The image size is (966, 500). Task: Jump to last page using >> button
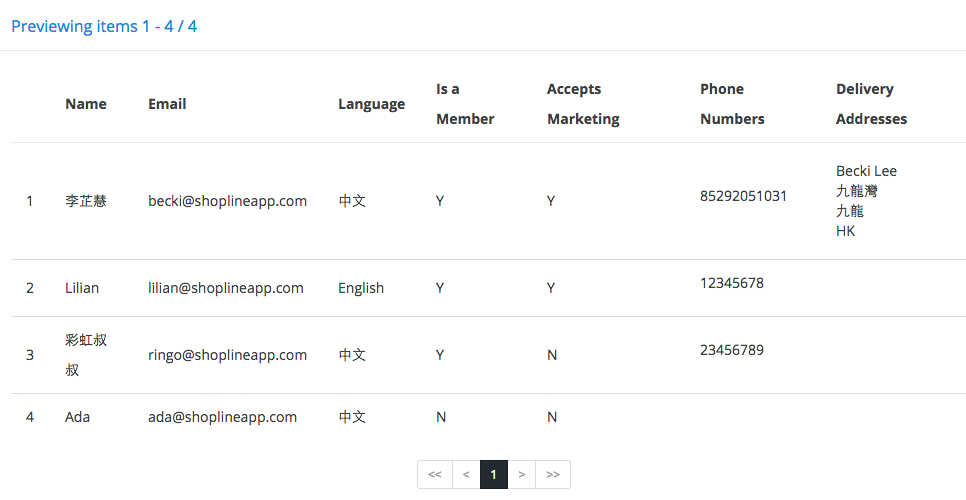click(553, 474)
